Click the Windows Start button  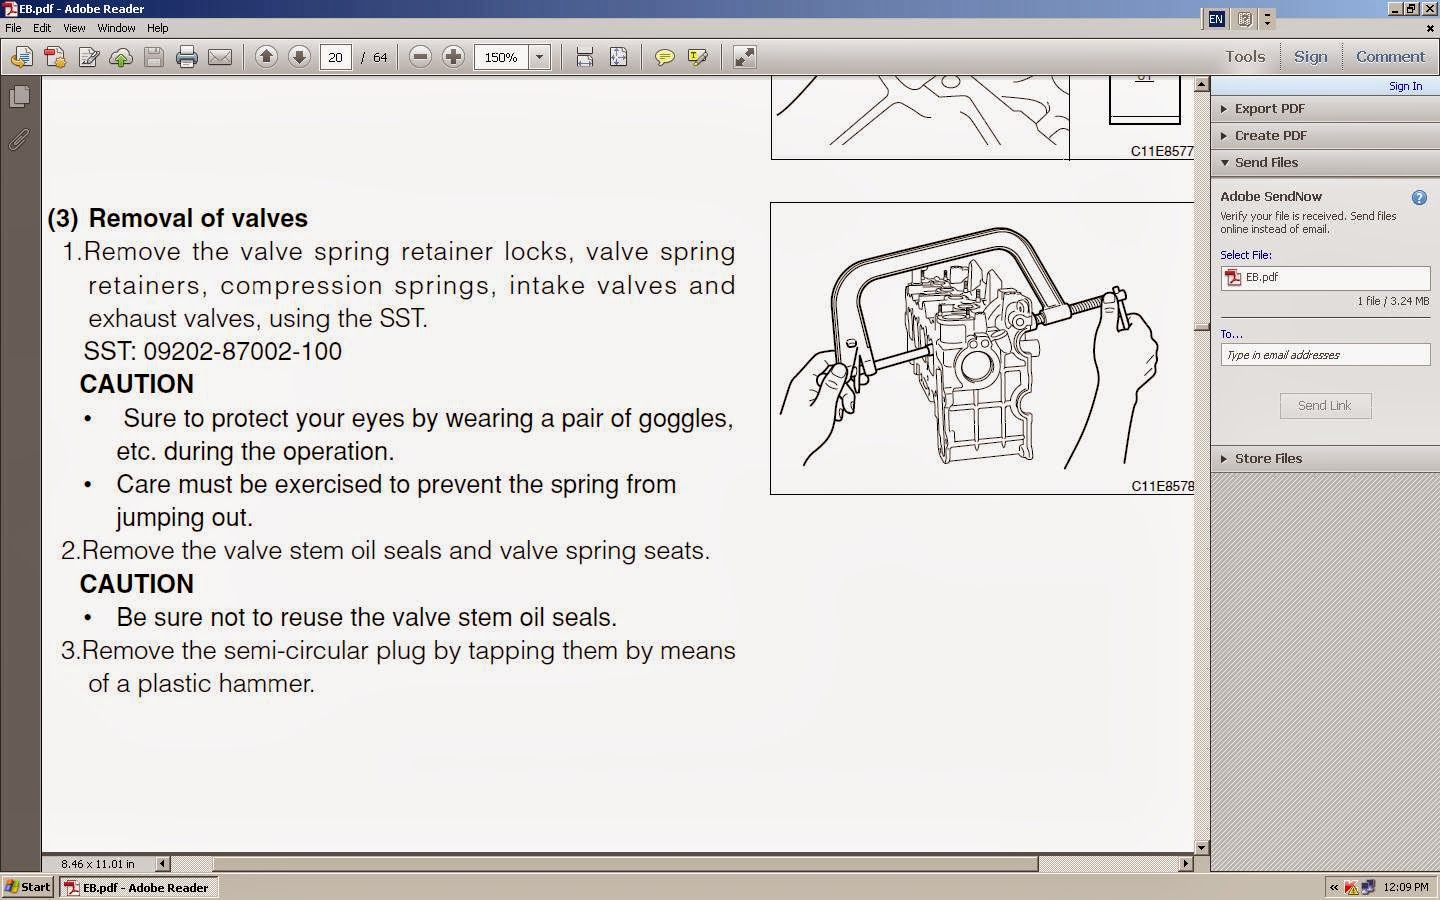28,887
